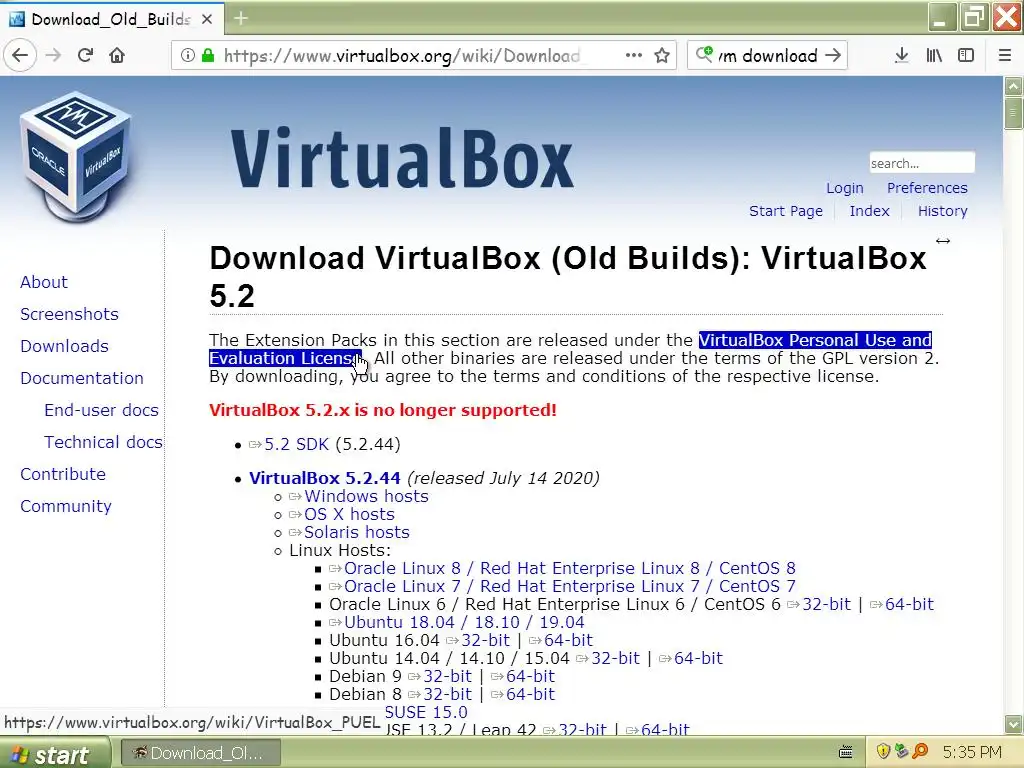
Task: Download Windows hosts build
Action: pyautogui.click(x=366, y=496)
